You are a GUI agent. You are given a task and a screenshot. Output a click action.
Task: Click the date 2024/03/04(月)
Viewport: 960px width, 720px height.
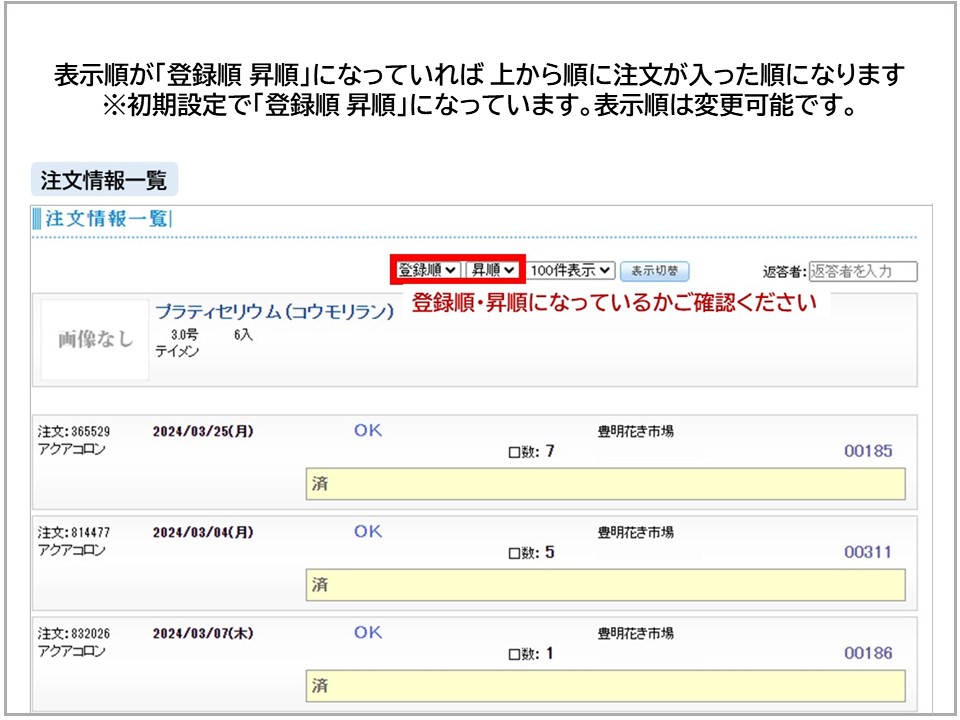pos(203,533)
